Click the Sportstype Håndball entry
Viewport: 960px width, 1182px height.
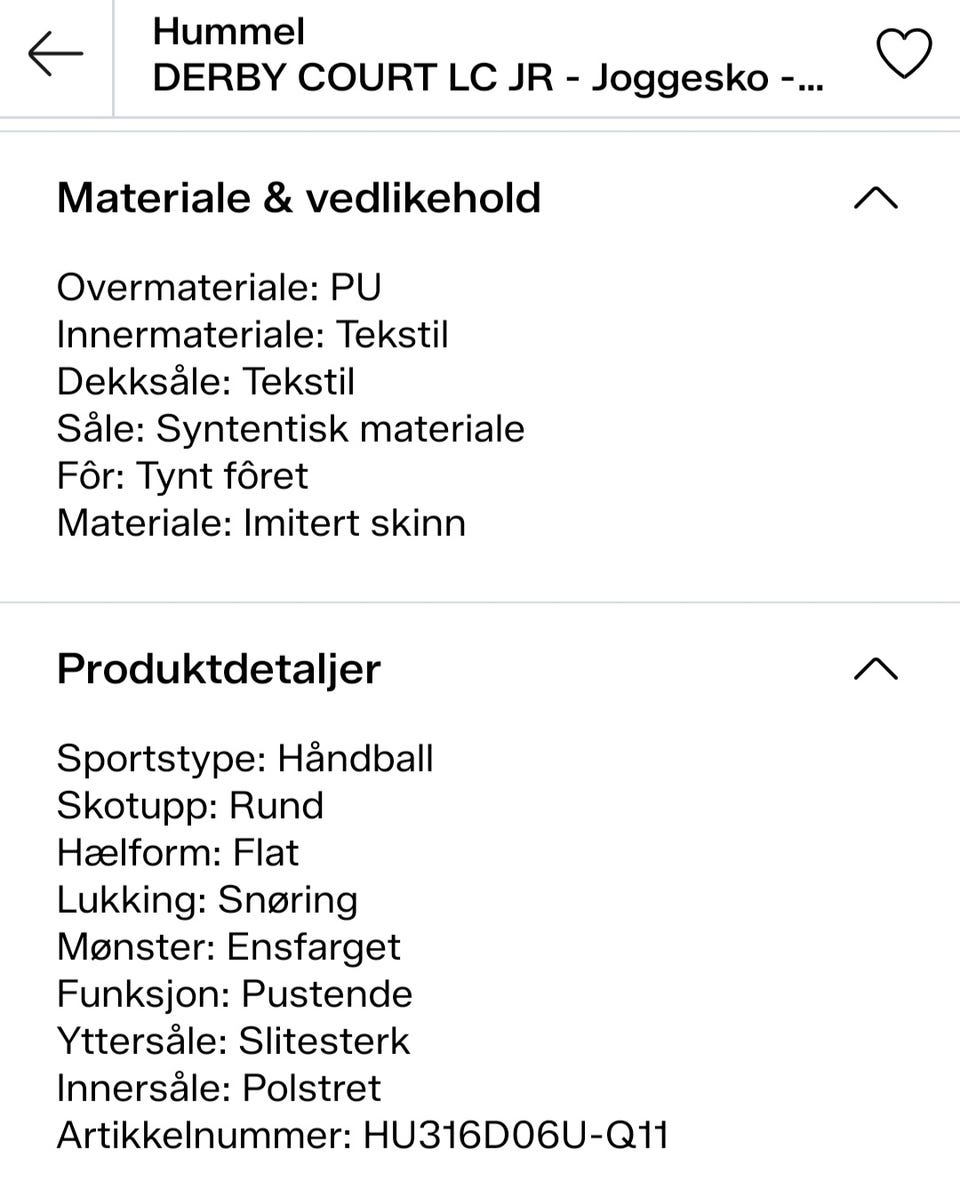coord(245,758)
